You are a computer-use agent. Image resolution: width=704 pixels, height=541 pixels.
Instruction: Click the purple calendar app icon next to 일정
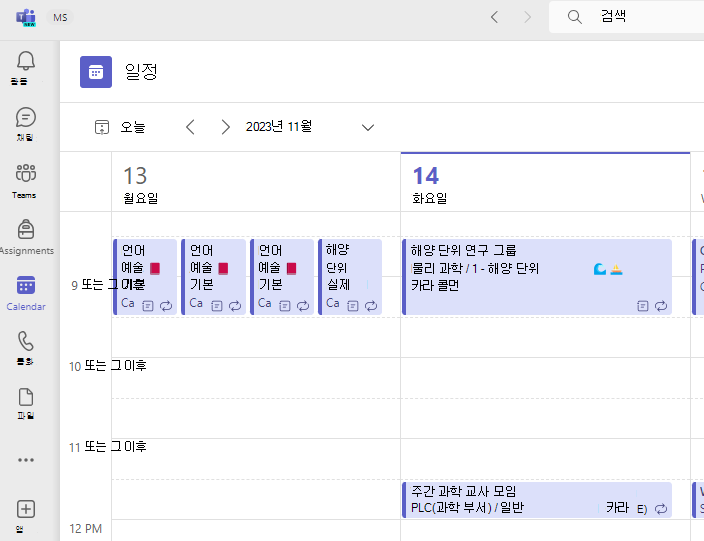96,72
